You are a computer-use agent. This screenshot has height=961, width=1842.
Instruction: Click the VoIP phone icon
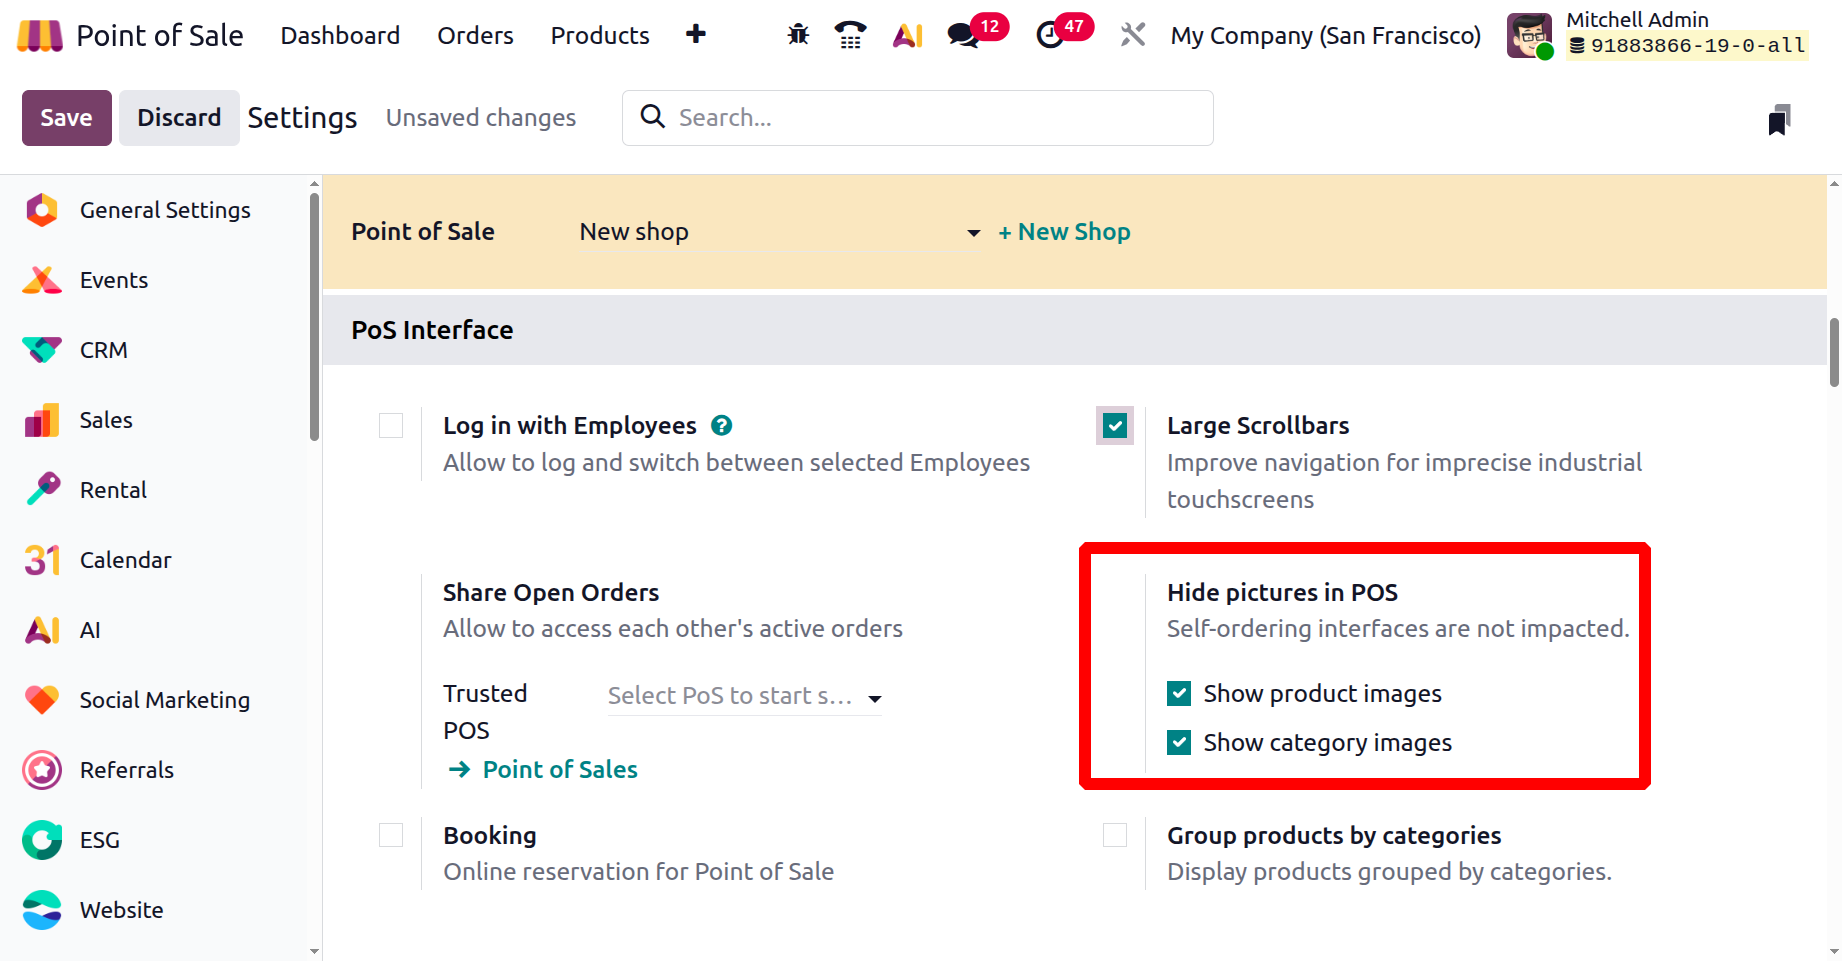(851, 35)
